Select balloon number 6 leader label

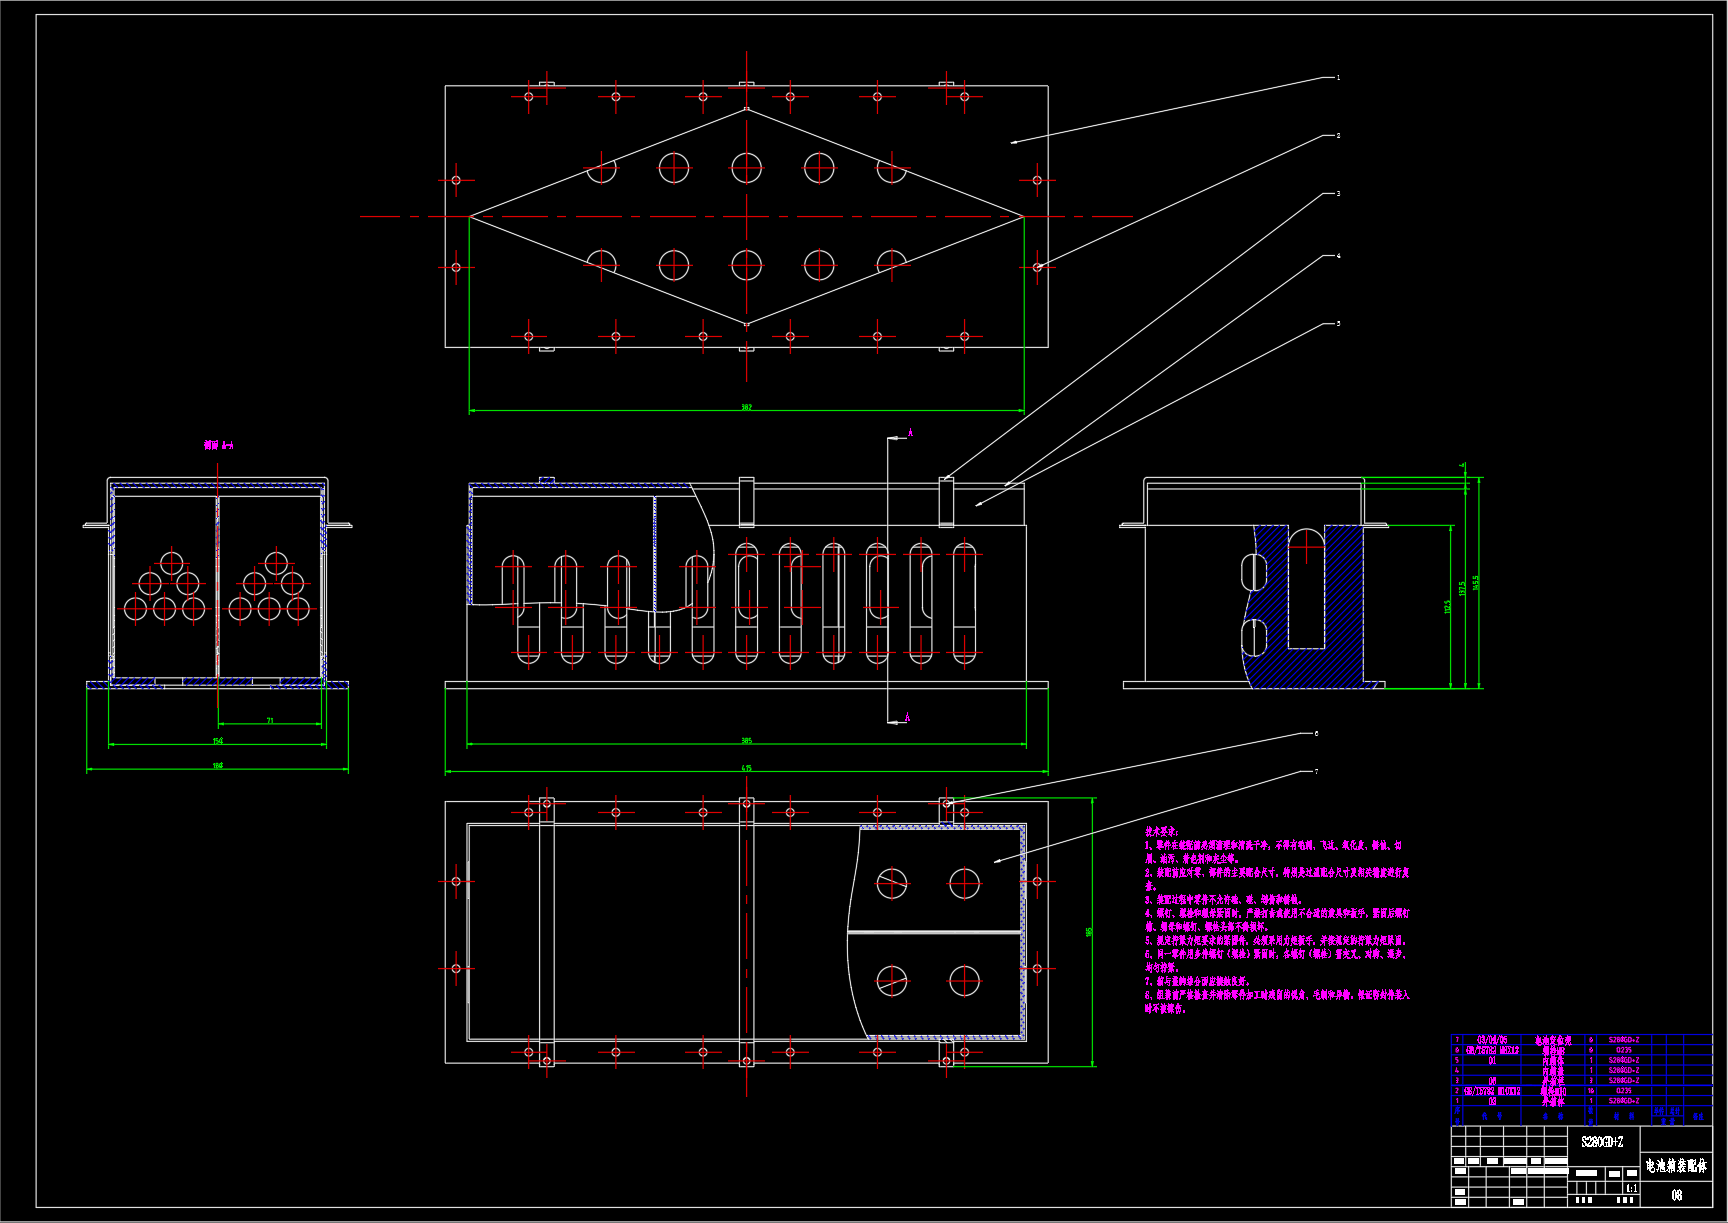click(x=1316, y=734)
